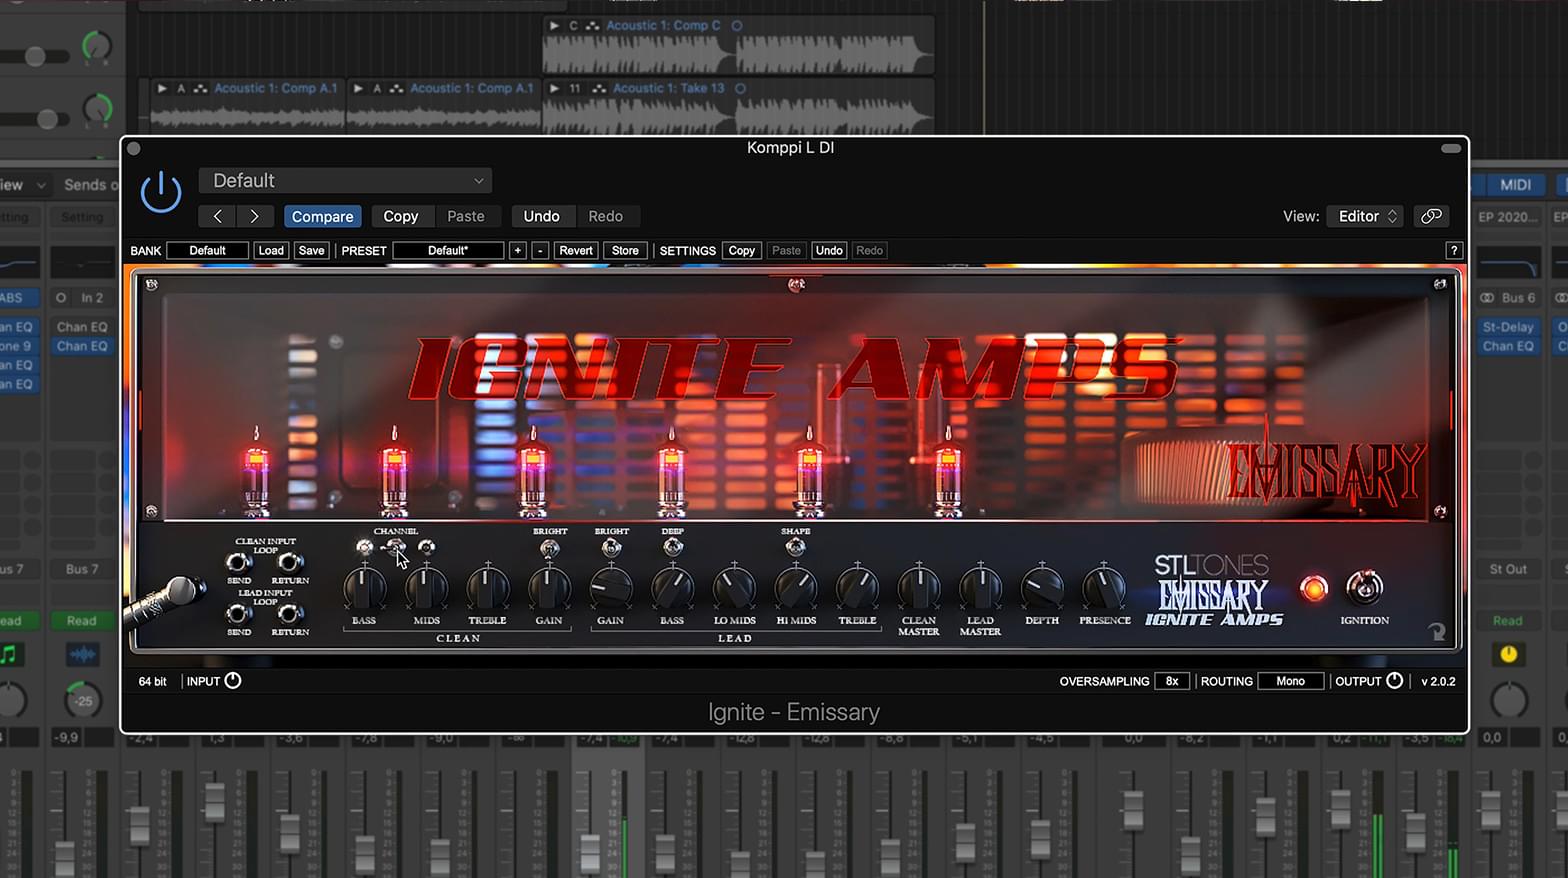Select St-Delay insert slot in the mixer
Viewport: 1568px width, 878px height.
click(1508, 327)
